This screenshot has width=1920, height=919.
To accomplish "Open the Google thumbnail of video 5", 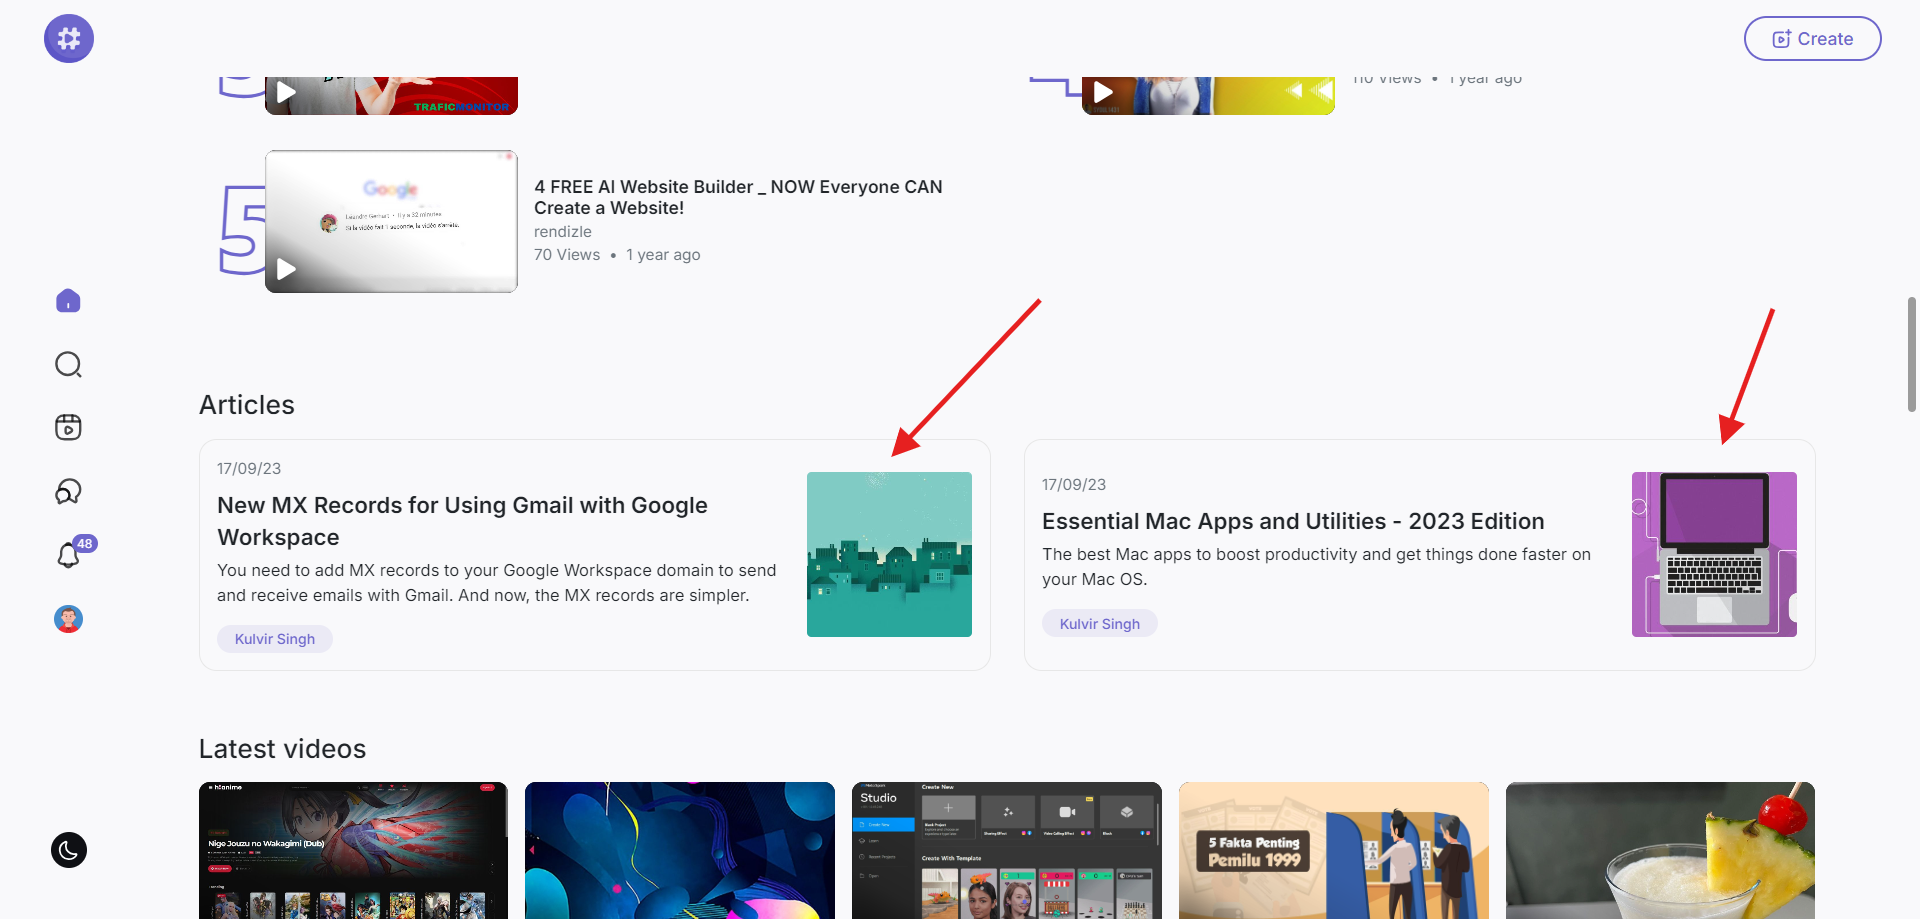I will tap(391, 221).
